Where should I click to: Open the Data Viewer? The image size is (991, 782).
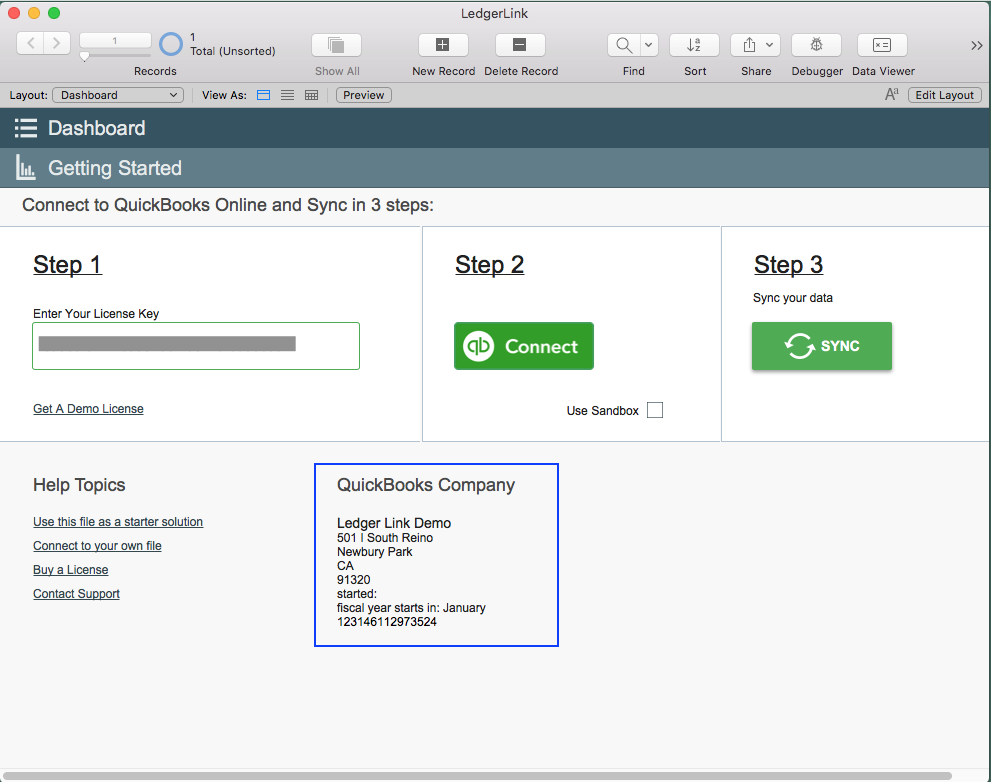click(882, 45)
